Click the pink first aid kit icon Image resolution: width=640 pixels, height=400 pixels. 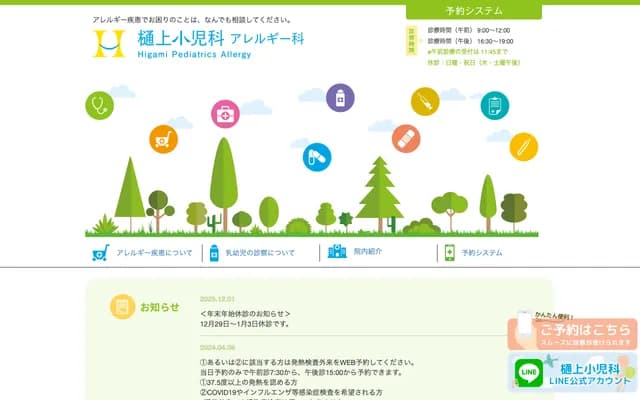(226, 115)
